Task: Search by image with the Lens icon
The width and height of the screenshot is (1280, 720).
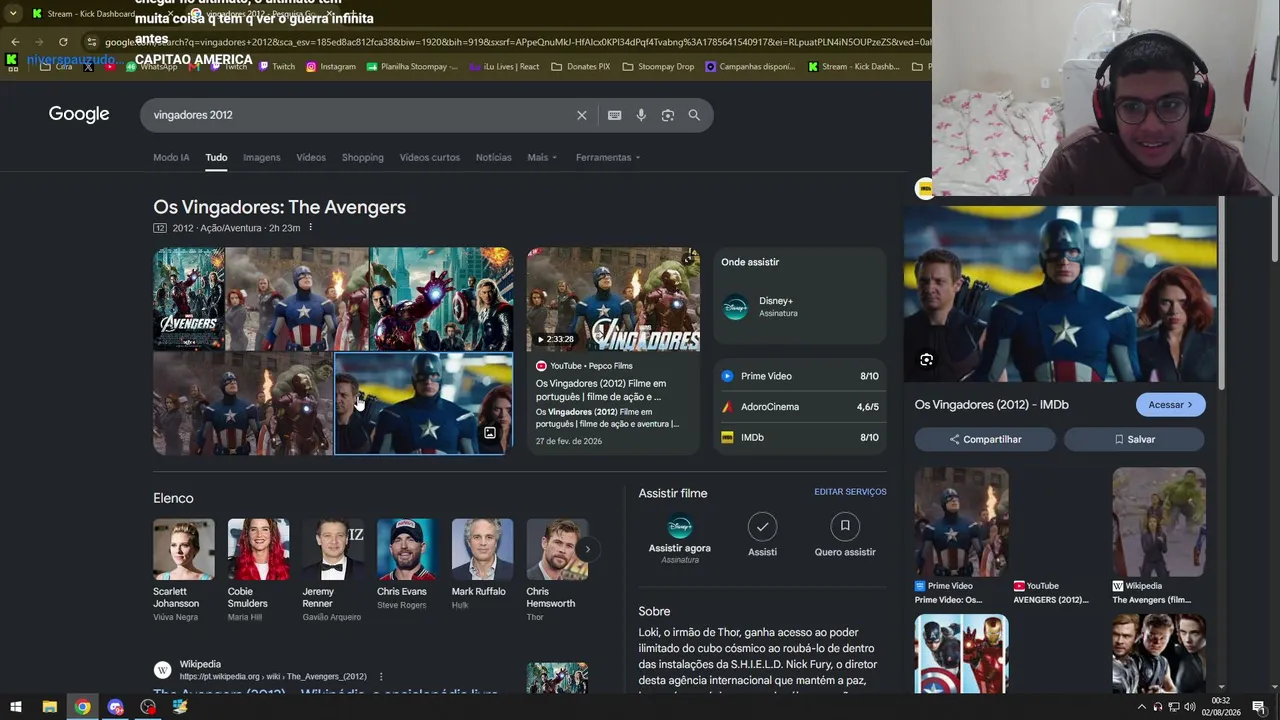Action: 668,115
